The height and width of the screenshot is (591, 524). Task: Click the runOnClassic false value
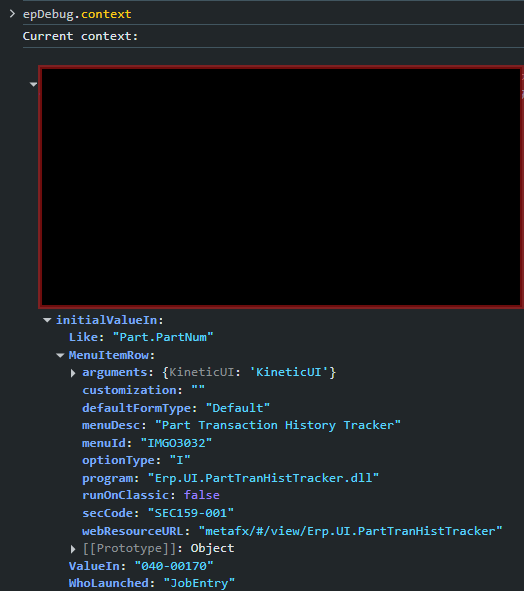pyautogui.click(x=202, y=495)
